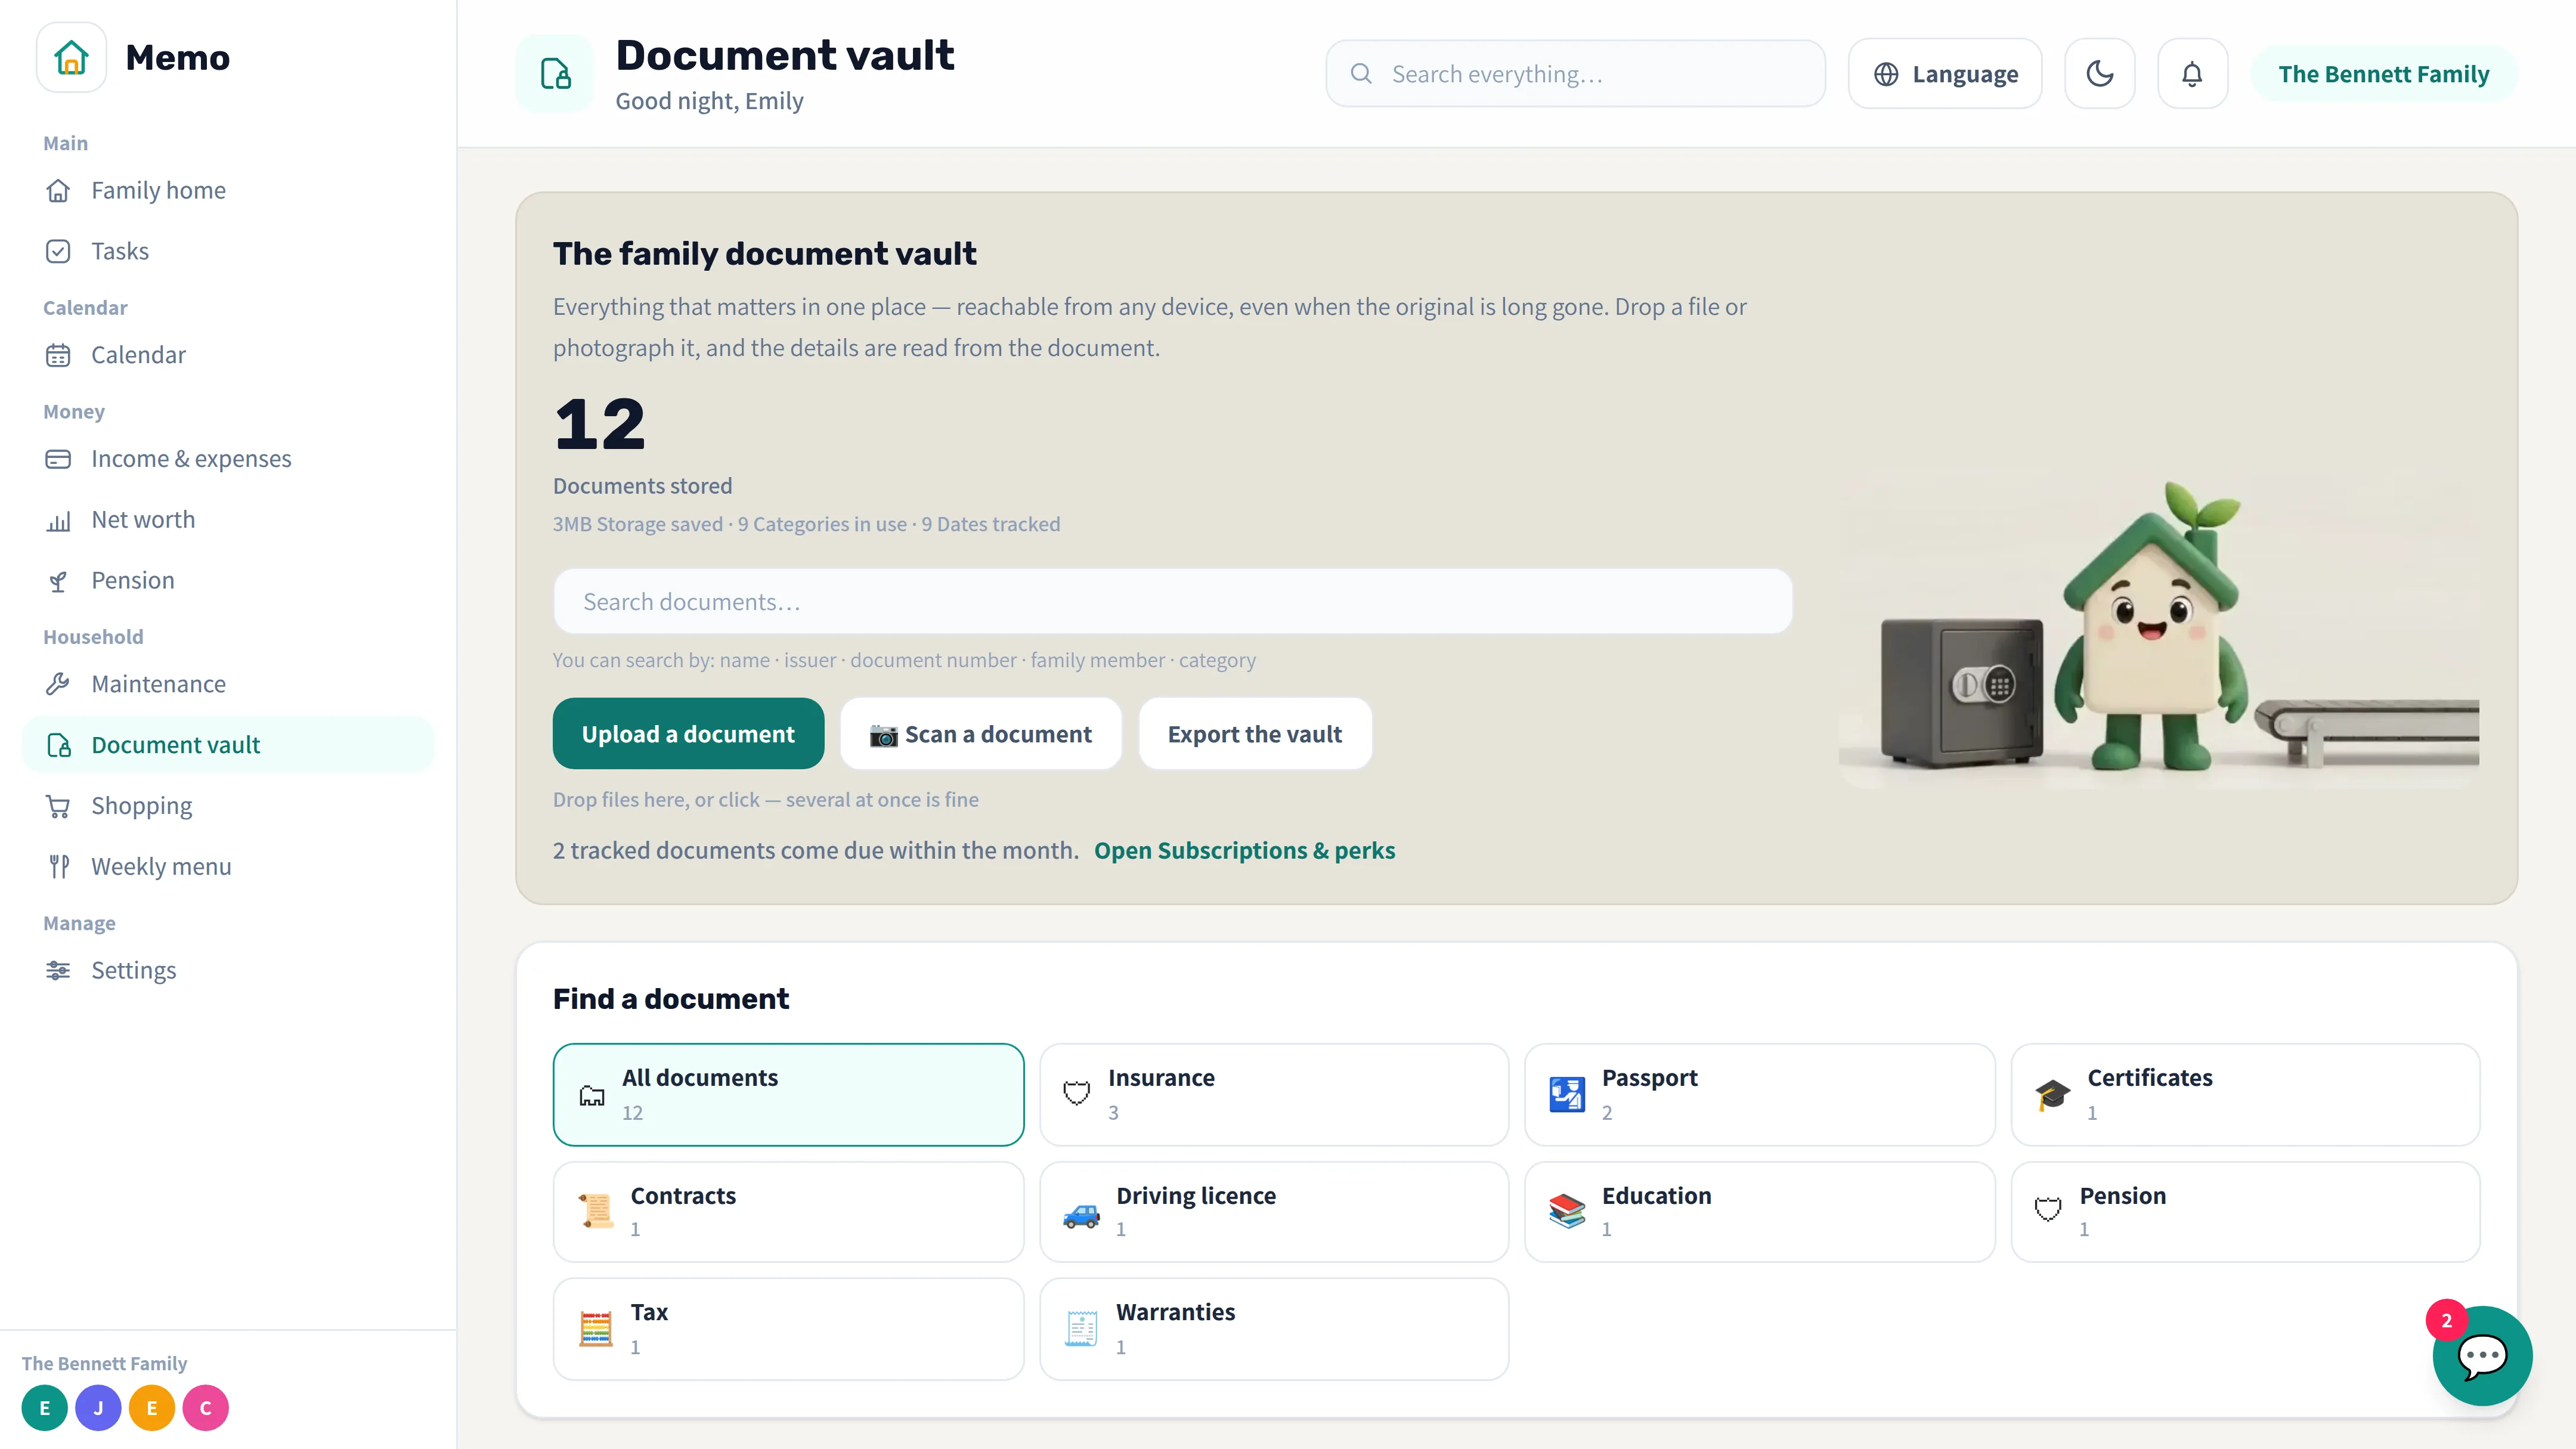Filter by Insurance category
This screenshot has height=1449, width=2576.
[x=1274, y=1094]
